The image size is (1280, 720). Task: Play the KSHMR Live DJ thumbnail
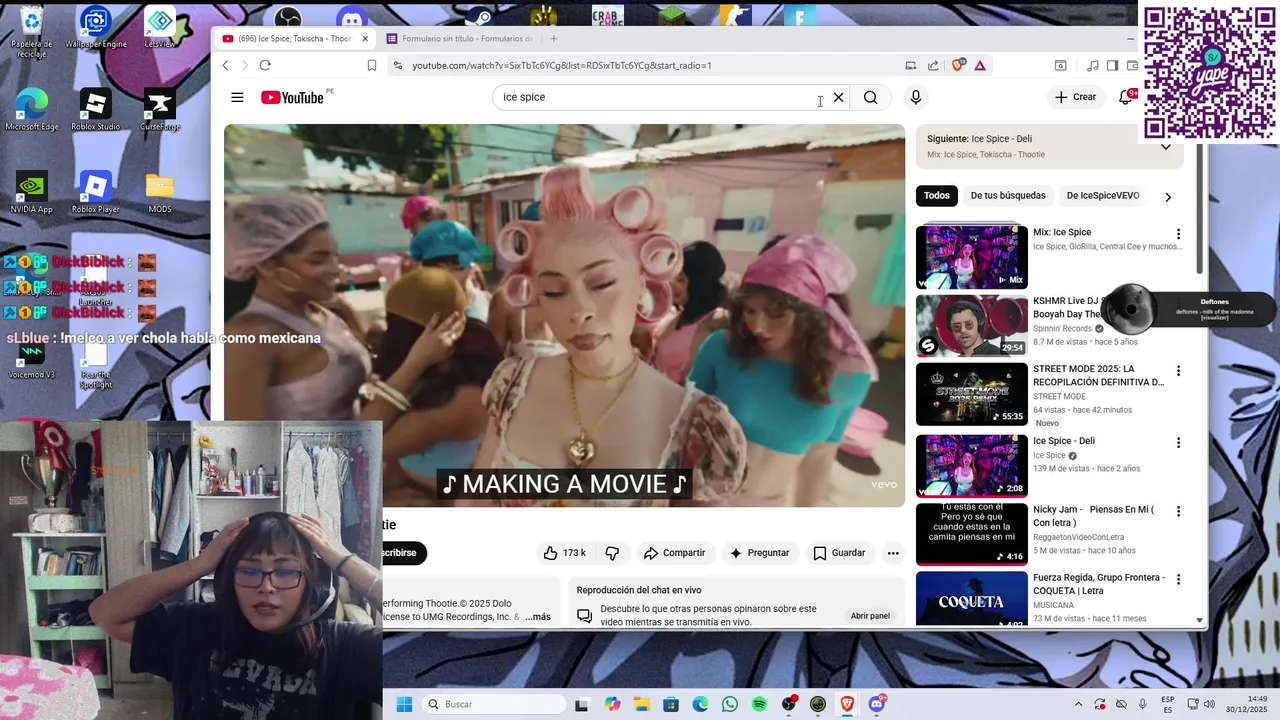click(971, 326)
